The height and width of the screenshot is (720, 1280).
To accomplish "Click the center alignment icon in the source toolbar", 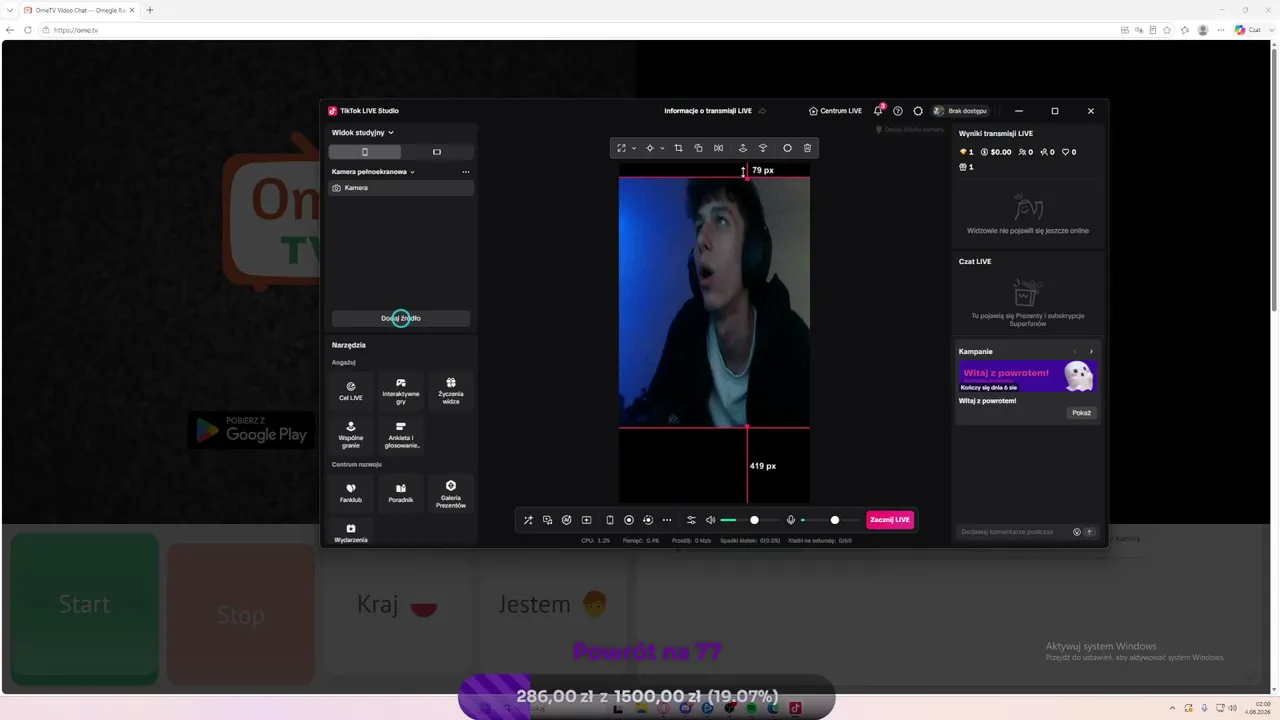I will (650, 148).
